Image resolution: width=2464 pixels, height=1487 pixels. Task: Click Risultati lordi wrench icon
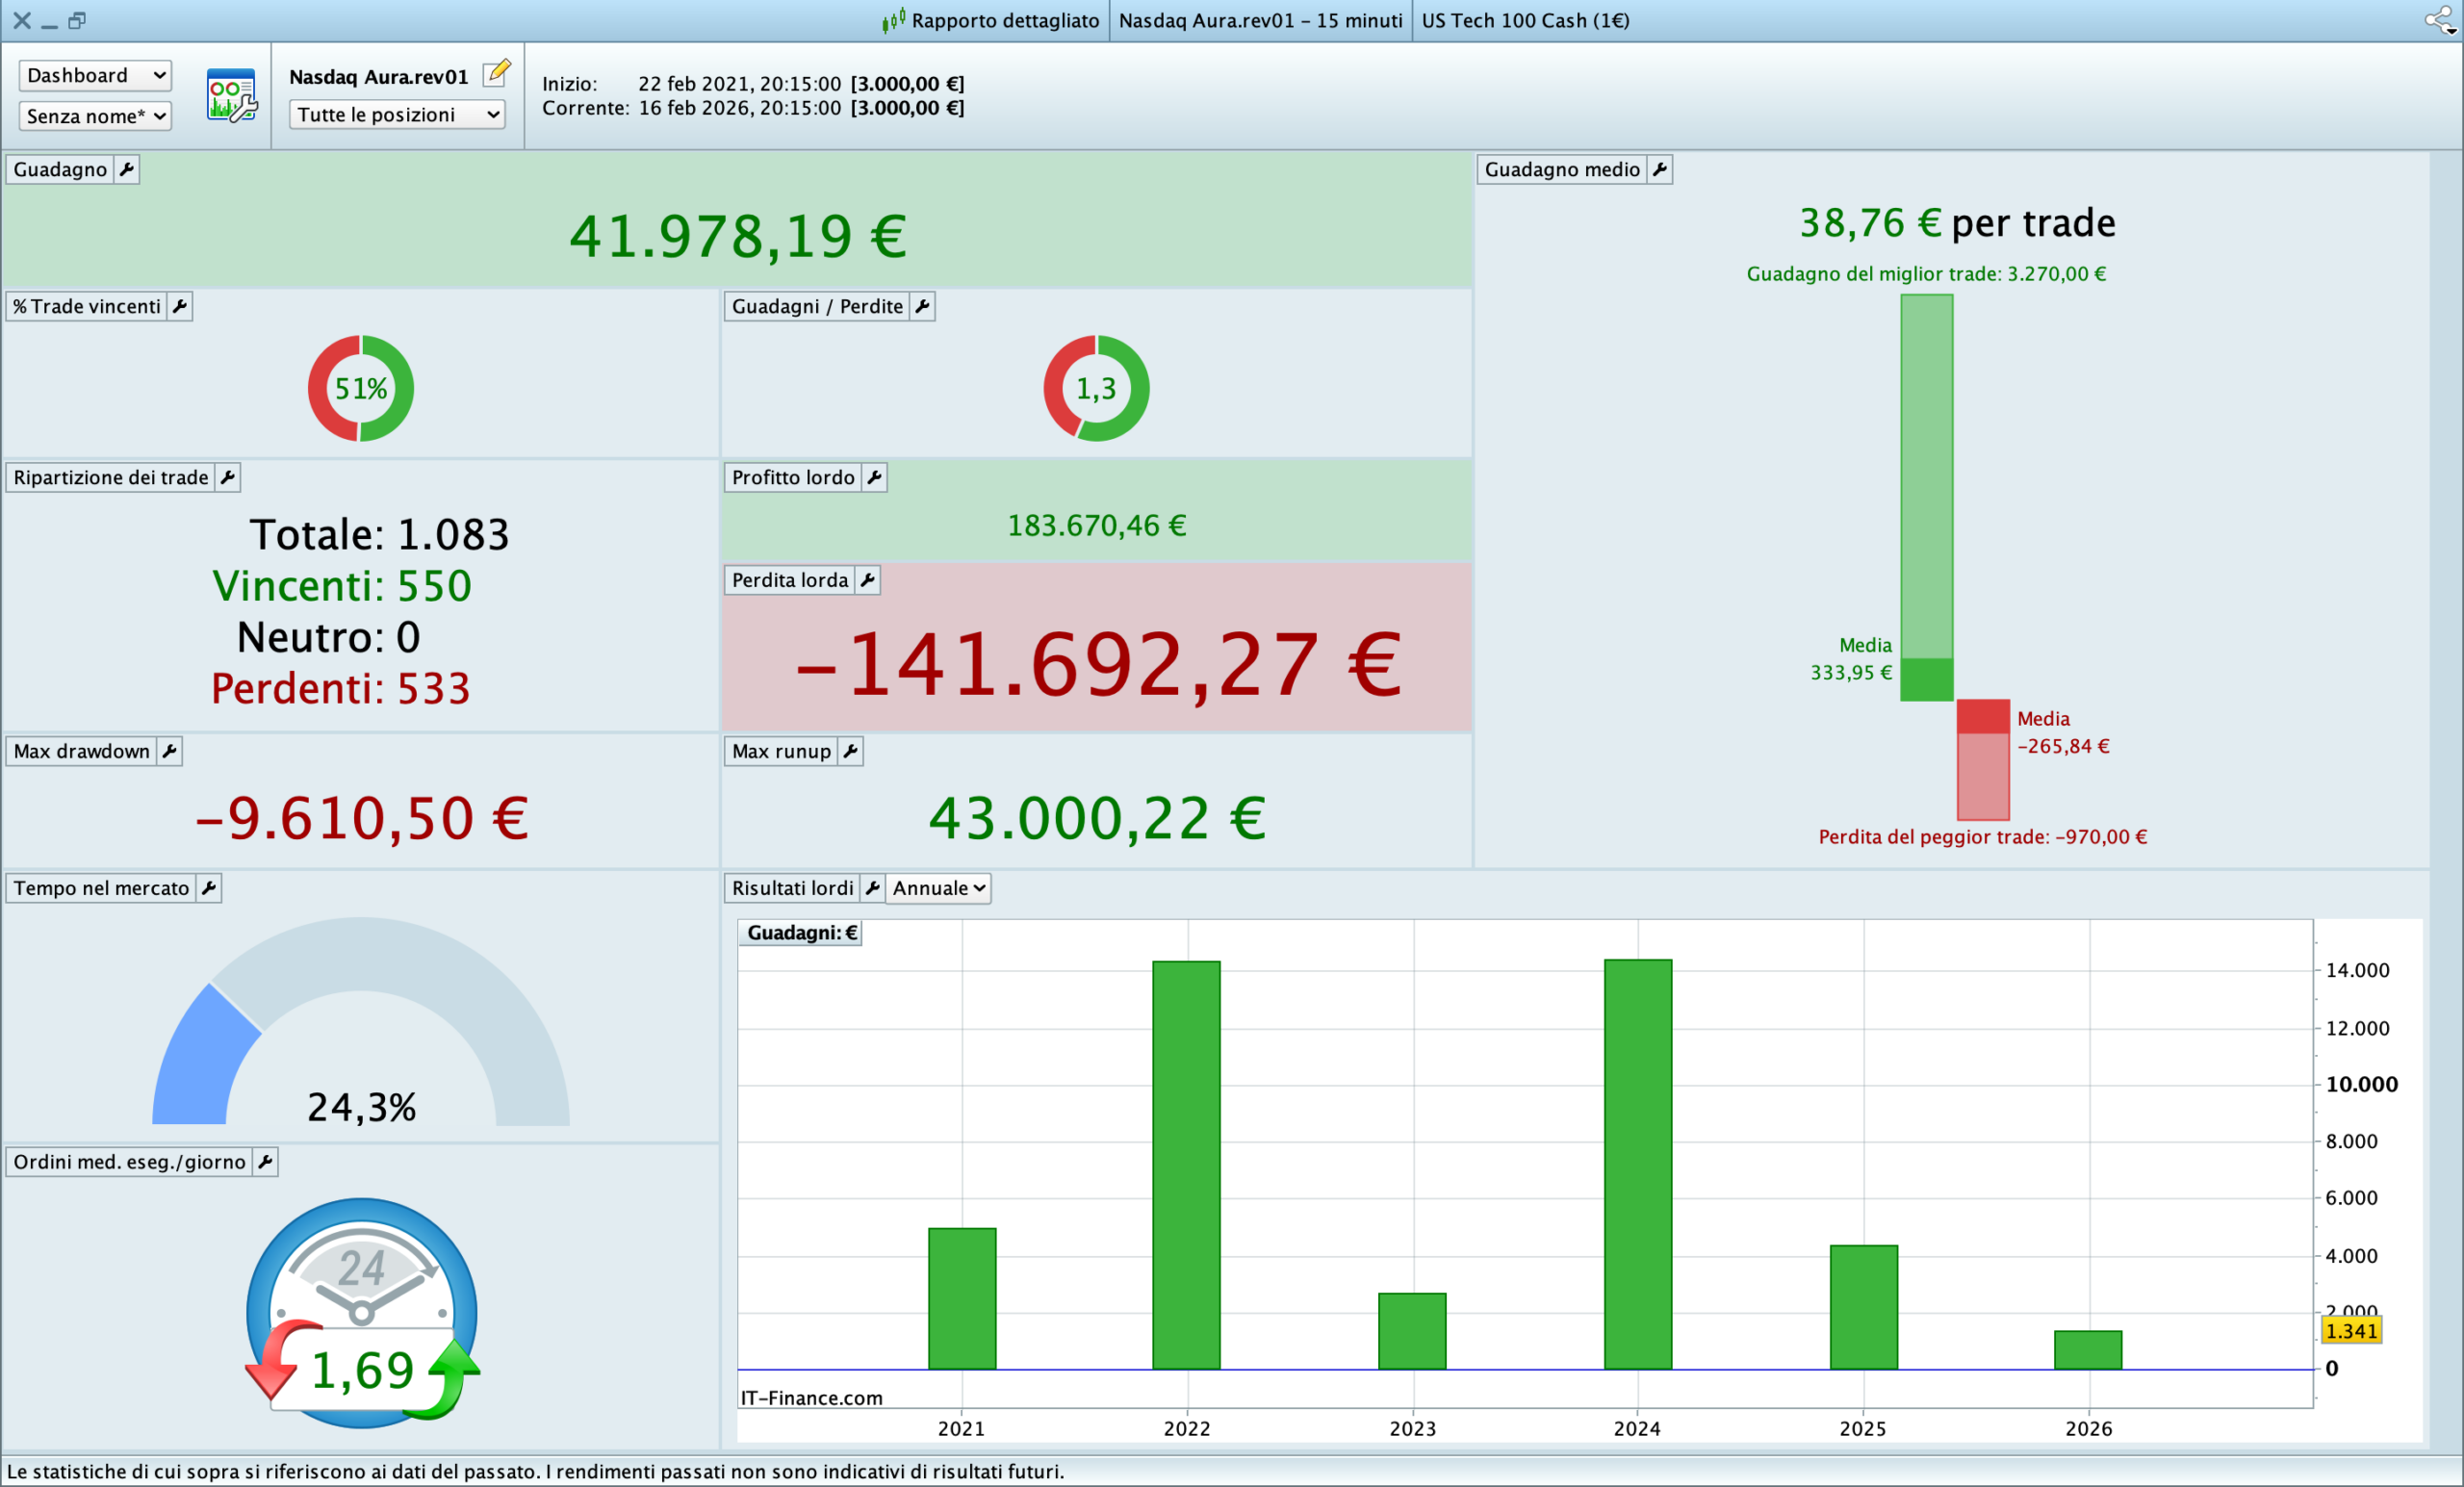click(x=872, y=888)
